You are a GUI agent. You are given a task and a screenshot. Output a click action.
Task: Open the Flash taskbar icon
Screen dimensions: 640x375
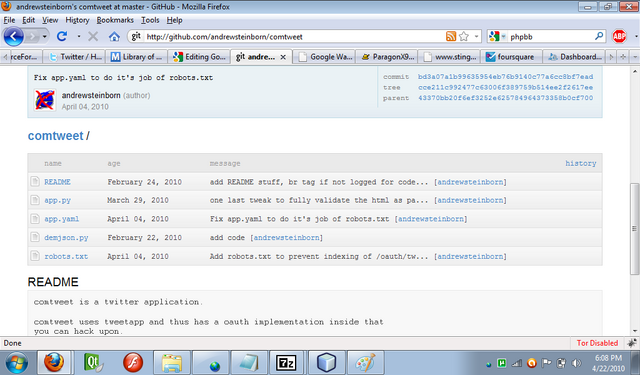pyautogui.click(x=133, y=362)
